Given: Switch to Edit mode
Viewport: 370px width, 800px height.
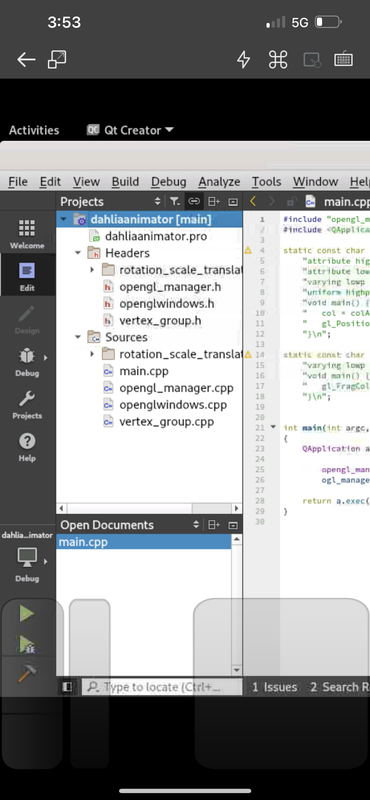Looking at the screenshot, I should (27, 276).
